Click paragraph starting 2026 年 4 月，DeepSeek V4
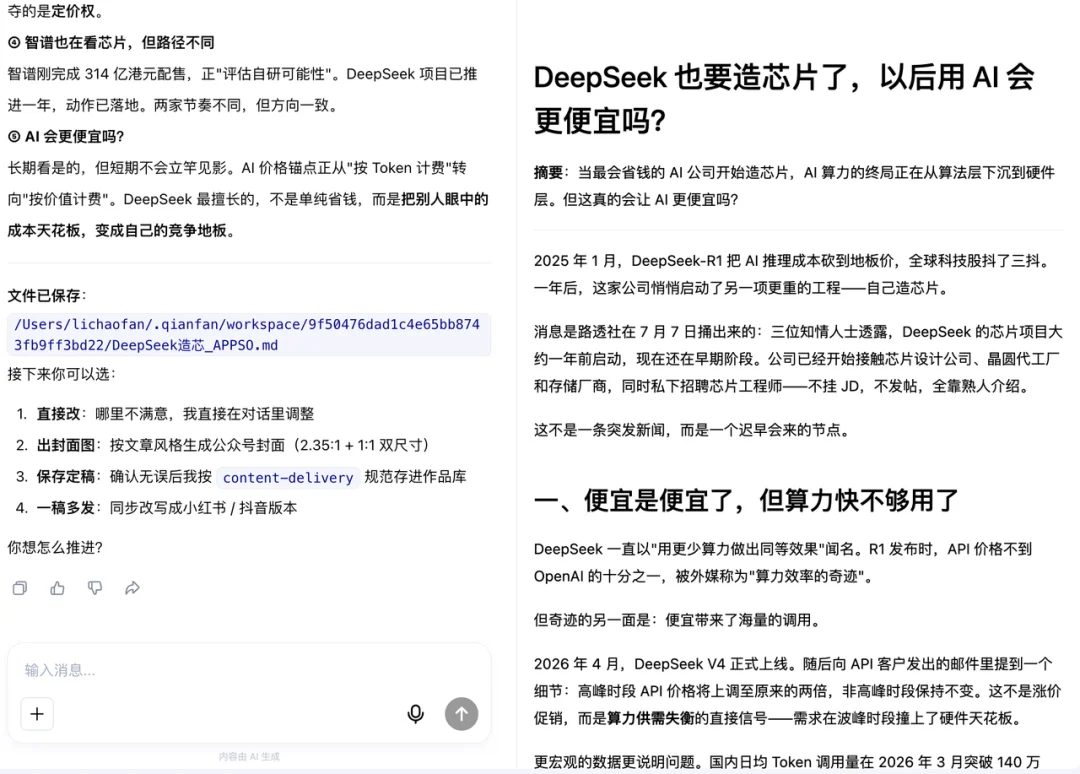1080x774 pixels. (x=798, y=691)
